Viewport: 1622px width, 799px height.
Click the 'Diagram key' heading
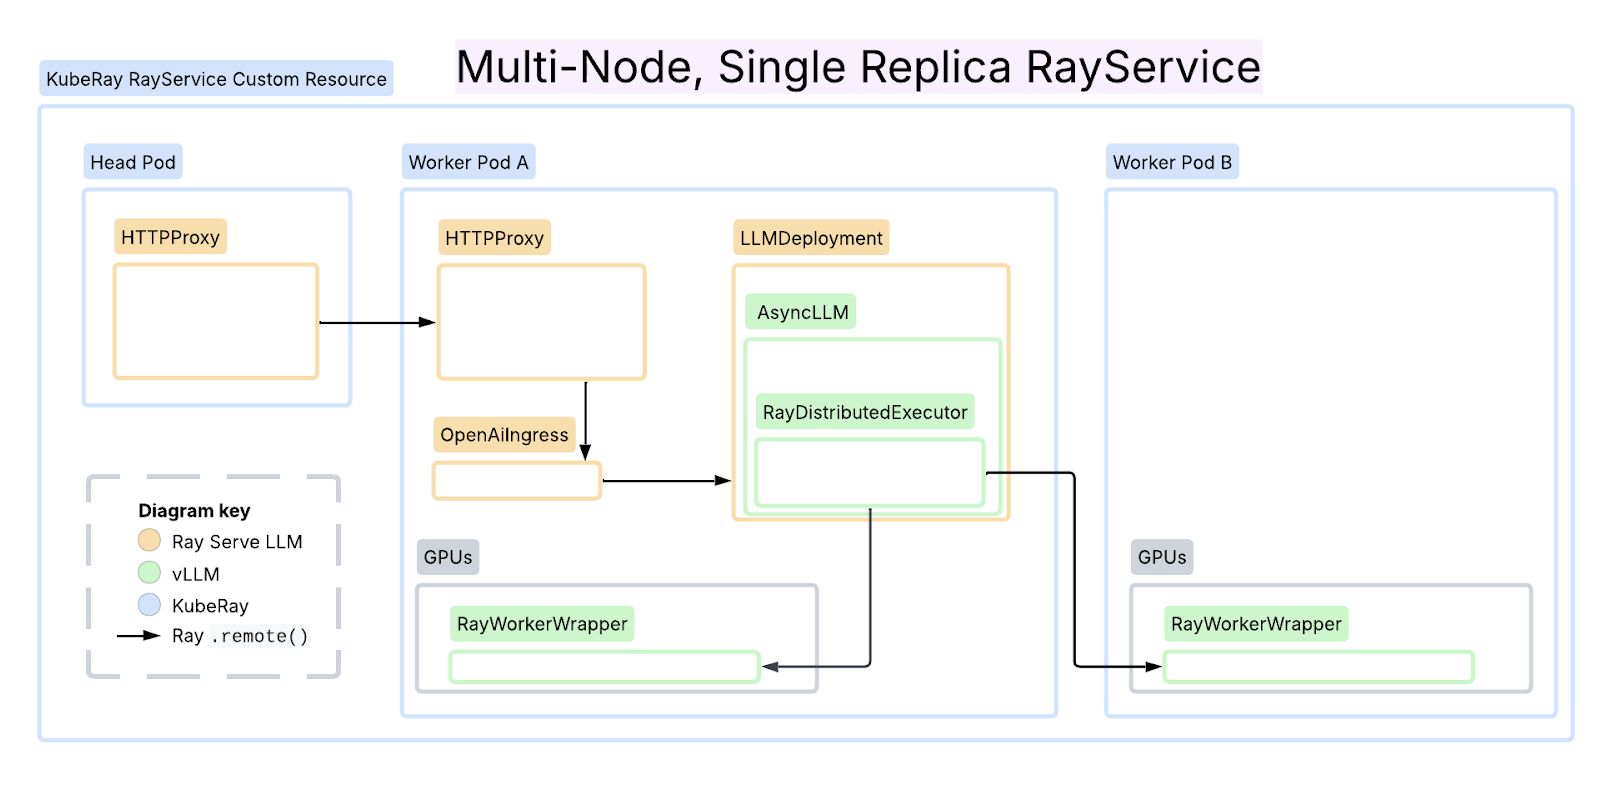click(x=194, y=510)
